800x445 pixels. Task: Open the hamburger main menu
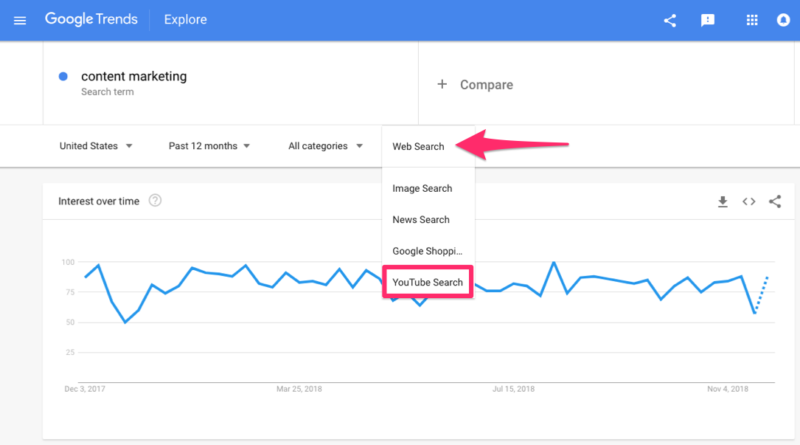pos(20,20)
